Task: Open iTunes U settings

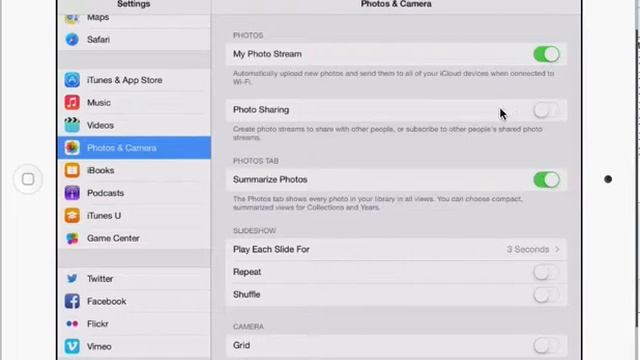Action: (x=134, y=216)
